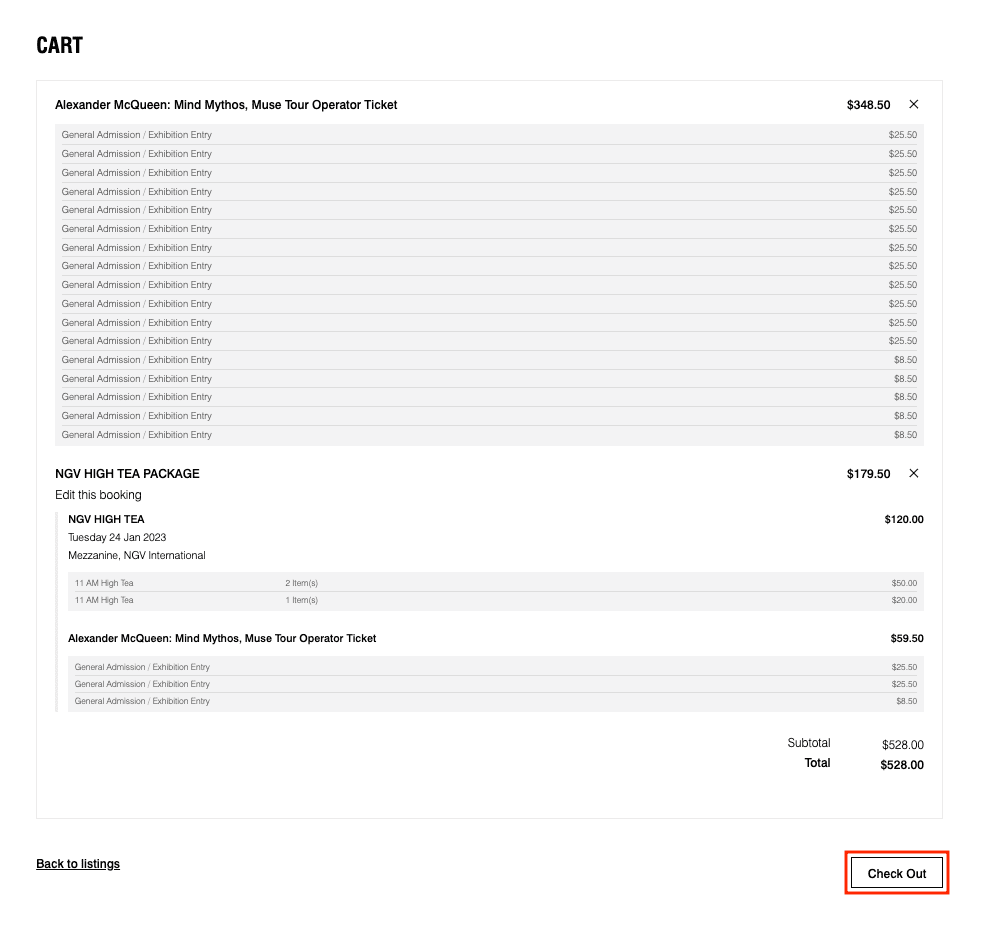Click the last $8.50 row in the package
This screenshot has height=928, width=986.
click(496, 701)
